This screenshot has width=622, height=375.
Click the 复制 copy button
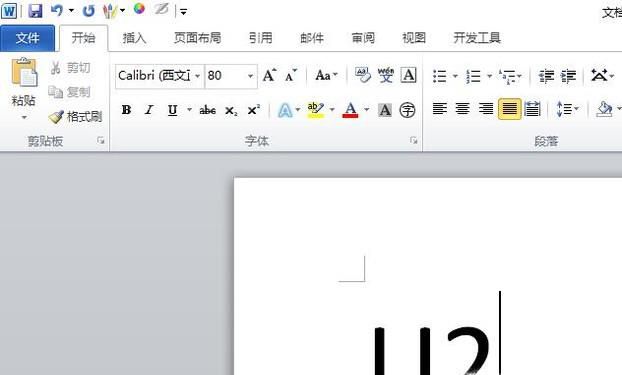pos(70,92)
